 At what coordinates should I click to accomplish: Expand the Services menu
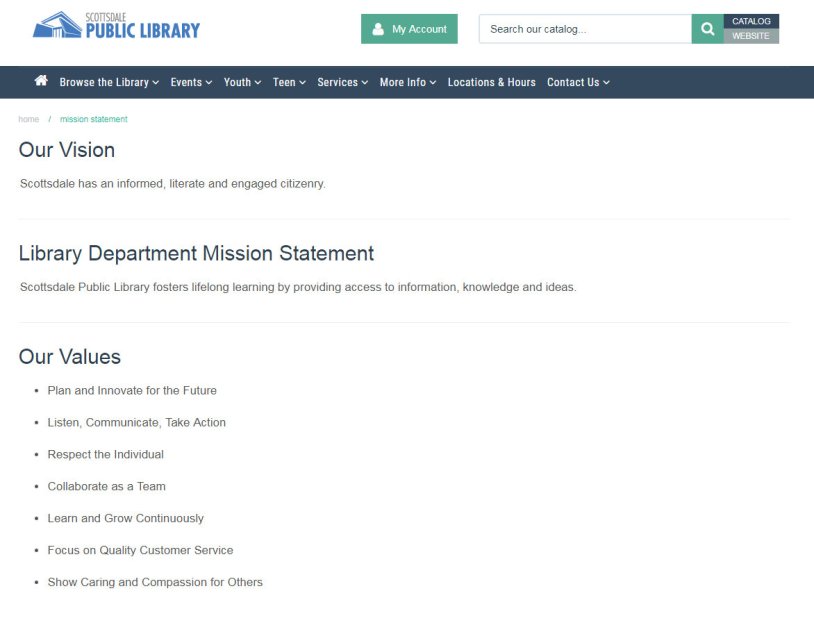click(x=342, y=82)
